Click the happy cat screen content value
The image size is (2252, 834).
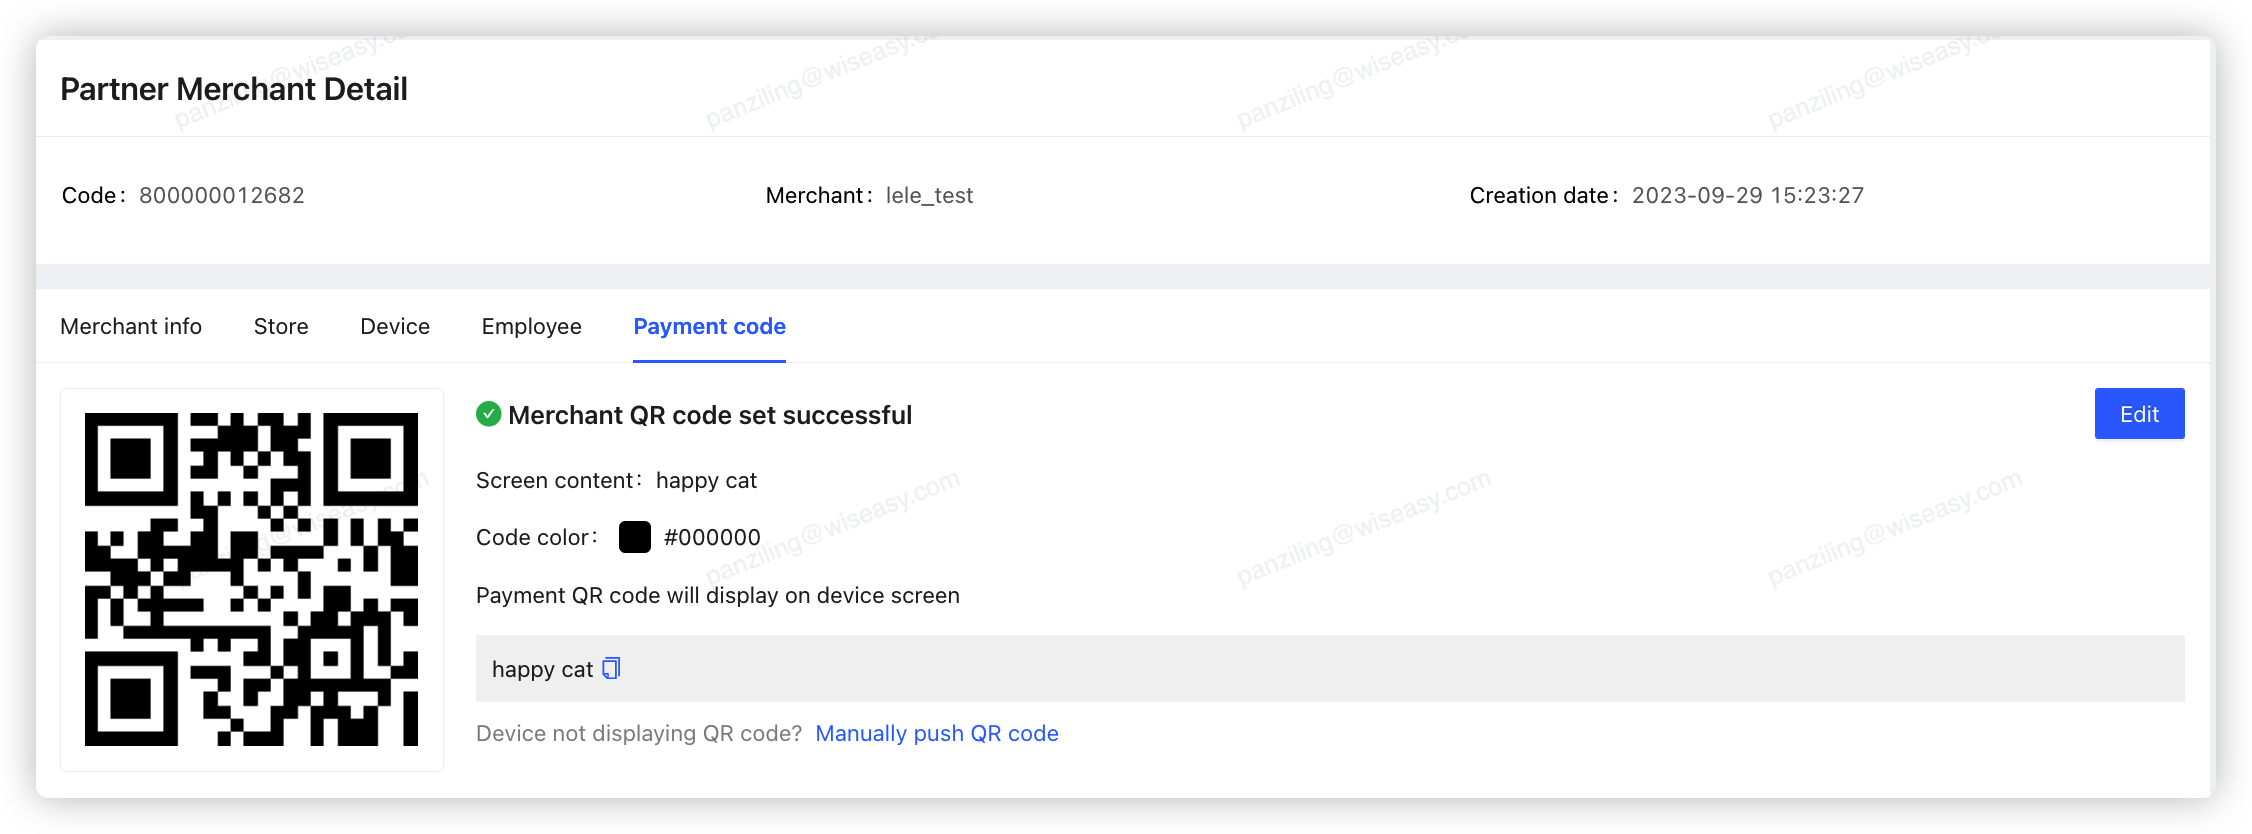tap(706, 480)
